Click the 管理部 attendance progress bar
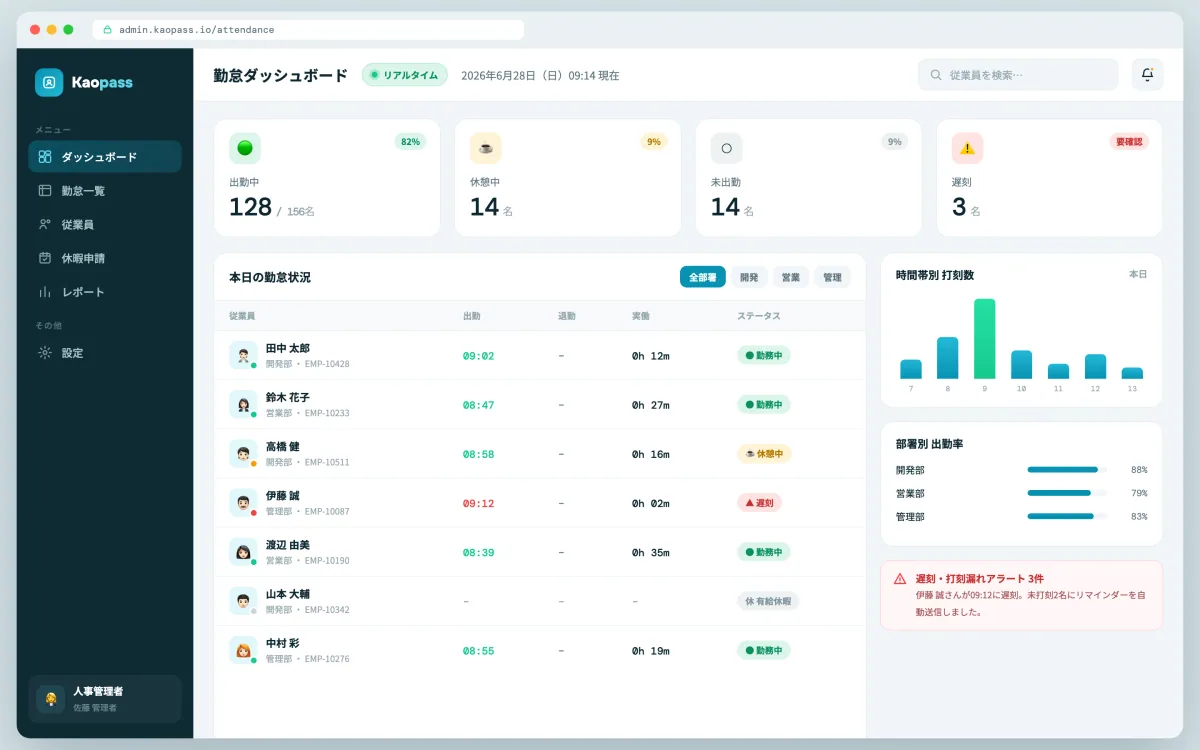The height and width of the screenshot is (750, 1200). click(x=1066, y=516)
